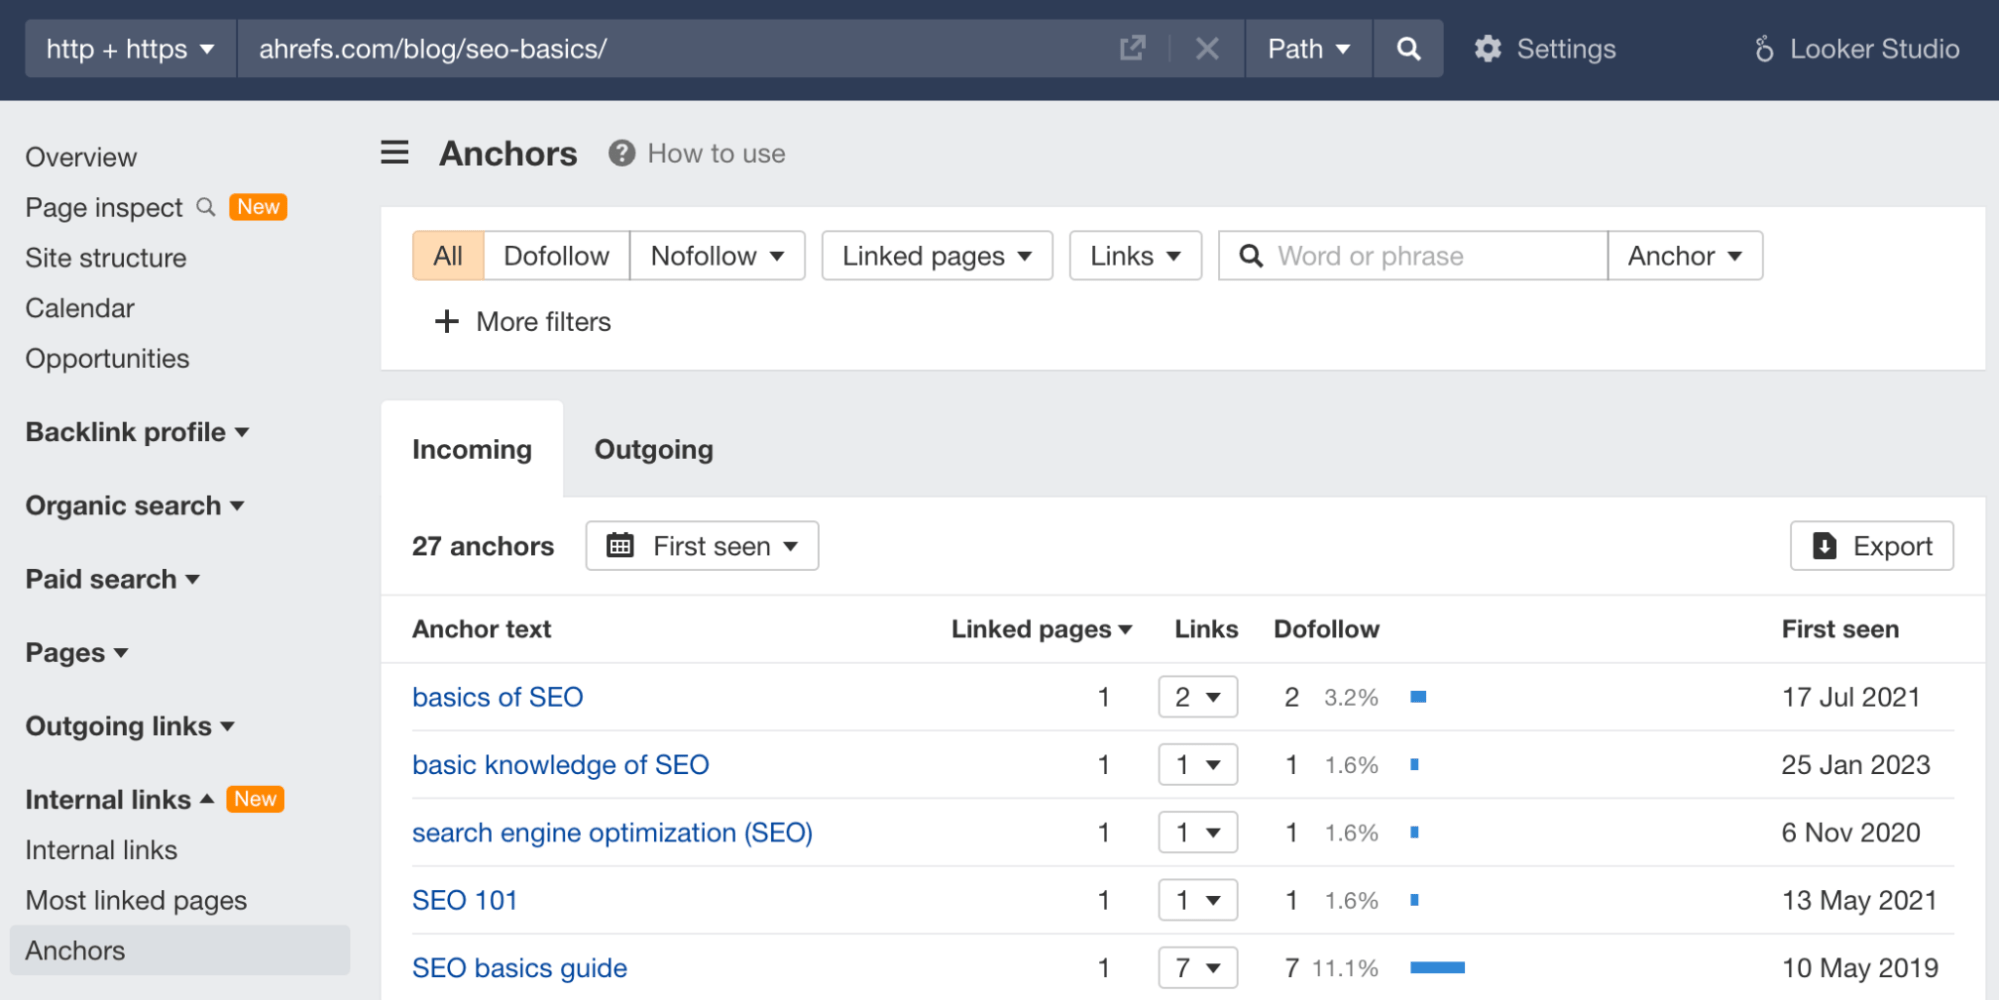
Task: Open the Nofollow filter dropdown
Action: pyautogui.click(x=717, y=256)
